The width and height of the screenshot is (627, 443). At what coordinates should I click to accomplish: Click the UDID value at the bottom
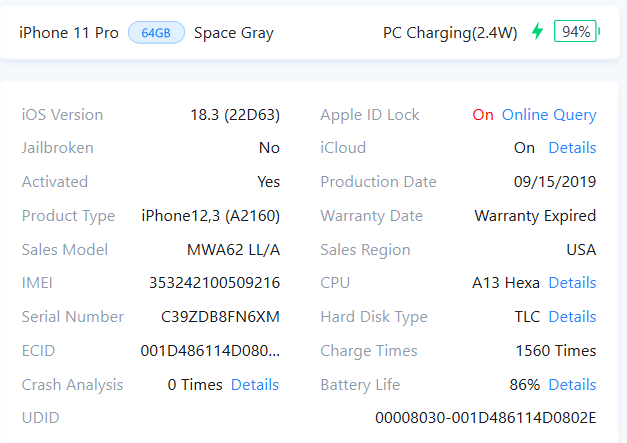coord(485,418)
